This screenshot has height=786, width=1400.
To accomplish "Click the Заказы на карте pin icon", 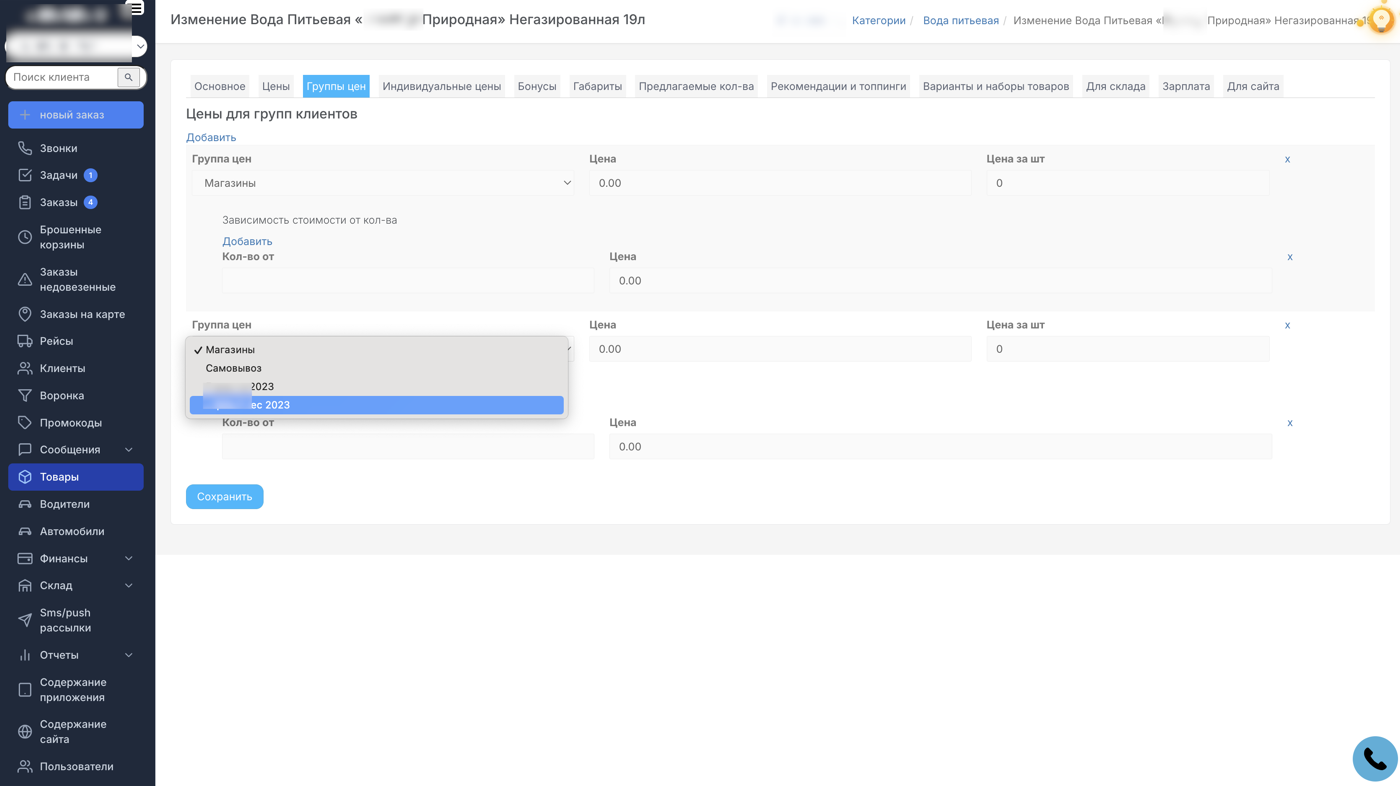I will 25,314.
